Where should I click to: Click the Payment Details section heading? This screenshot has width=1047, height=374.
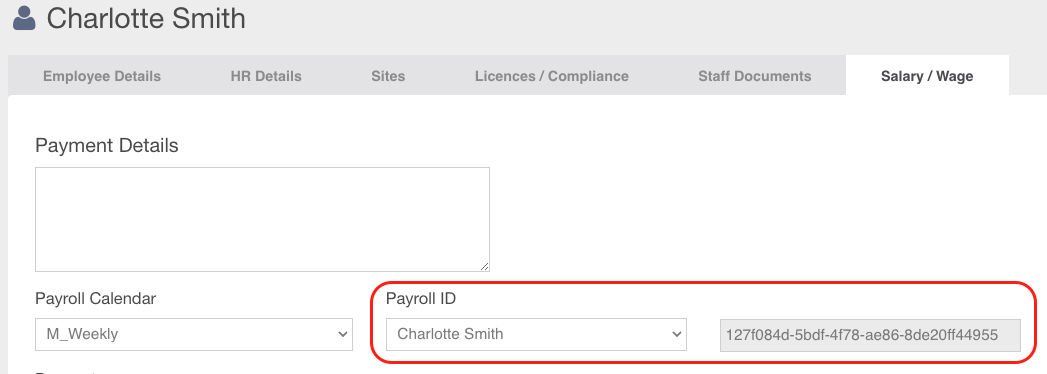107,146
